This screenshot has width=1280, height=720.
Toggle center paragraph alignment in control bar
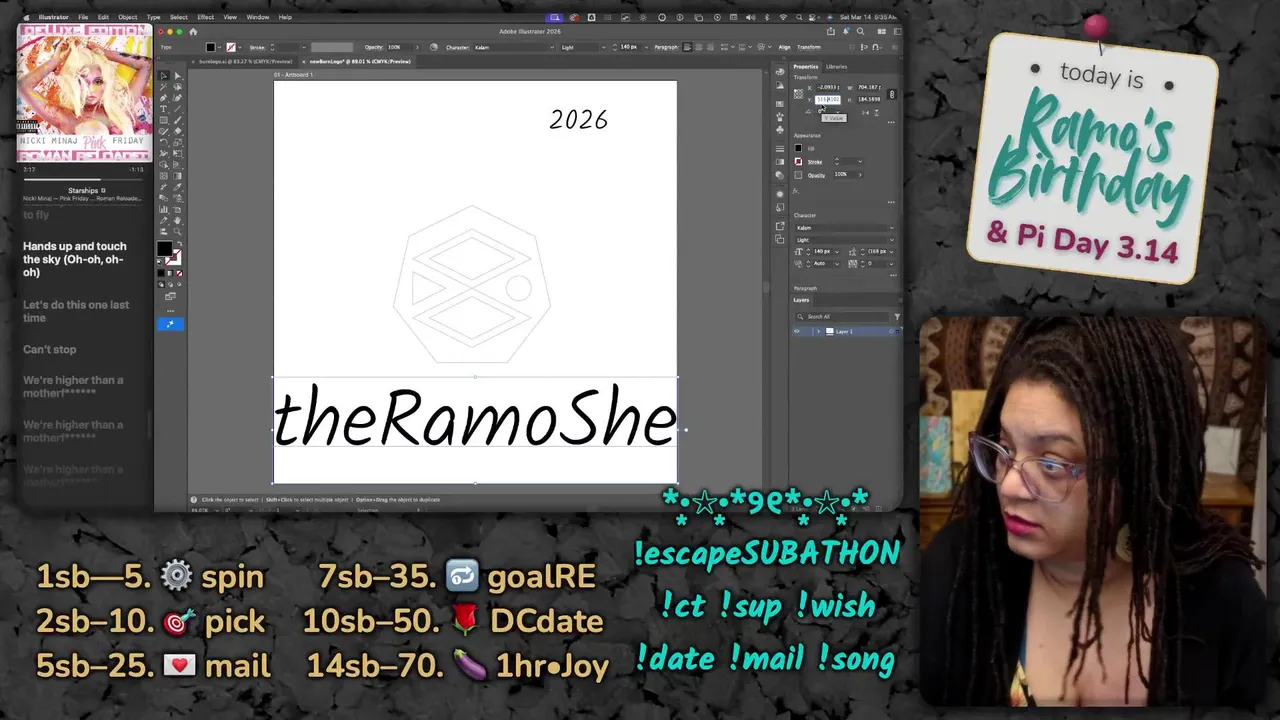pyautogui.click(x=699, y=47)
